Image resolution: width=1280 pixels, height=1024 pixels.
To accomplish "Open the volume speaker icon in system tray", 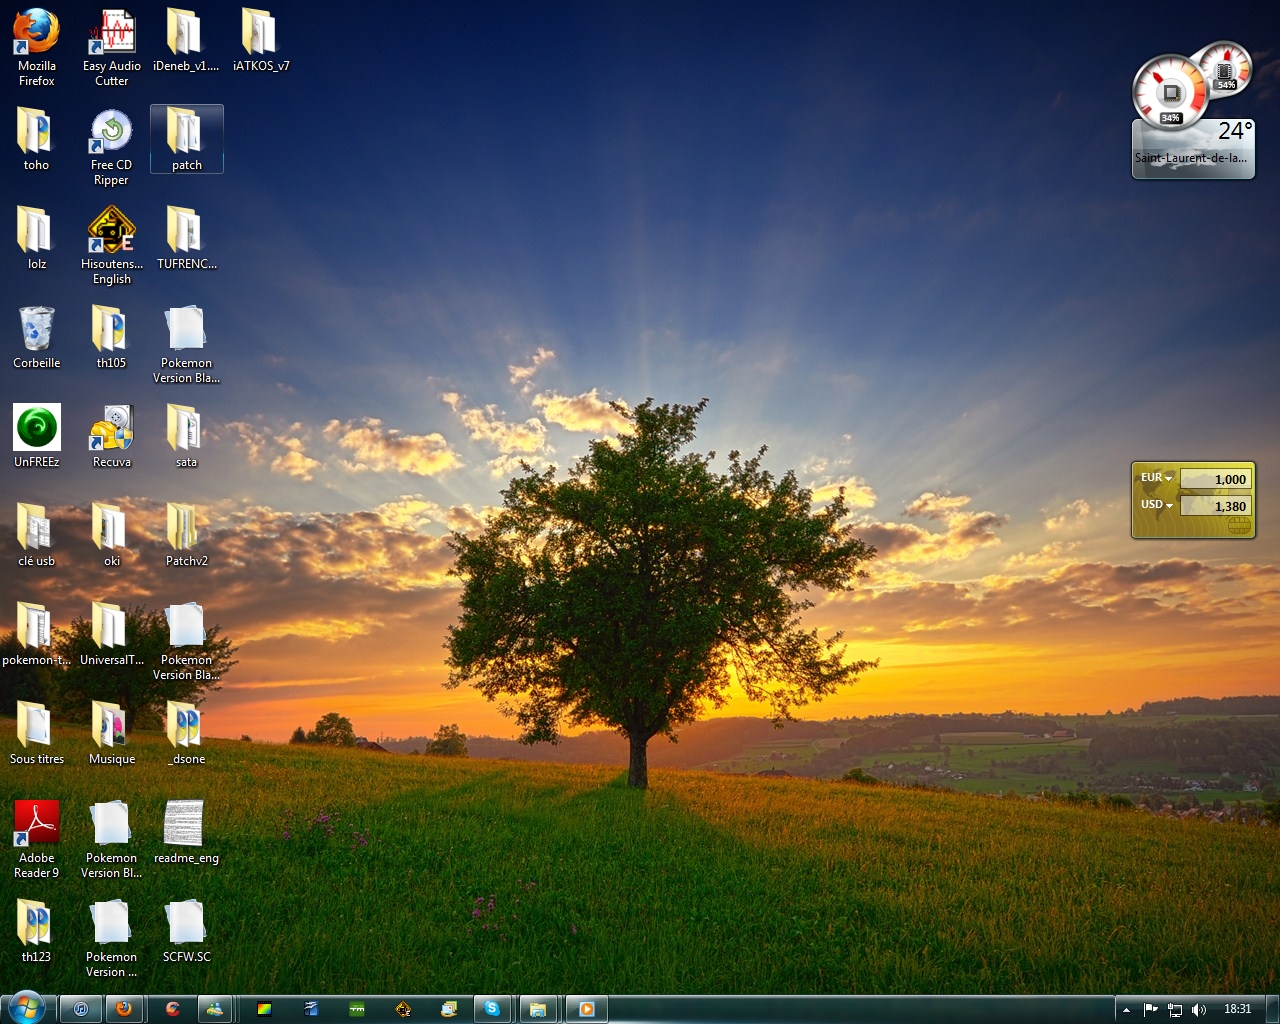I will [x=1199, y=1010].
